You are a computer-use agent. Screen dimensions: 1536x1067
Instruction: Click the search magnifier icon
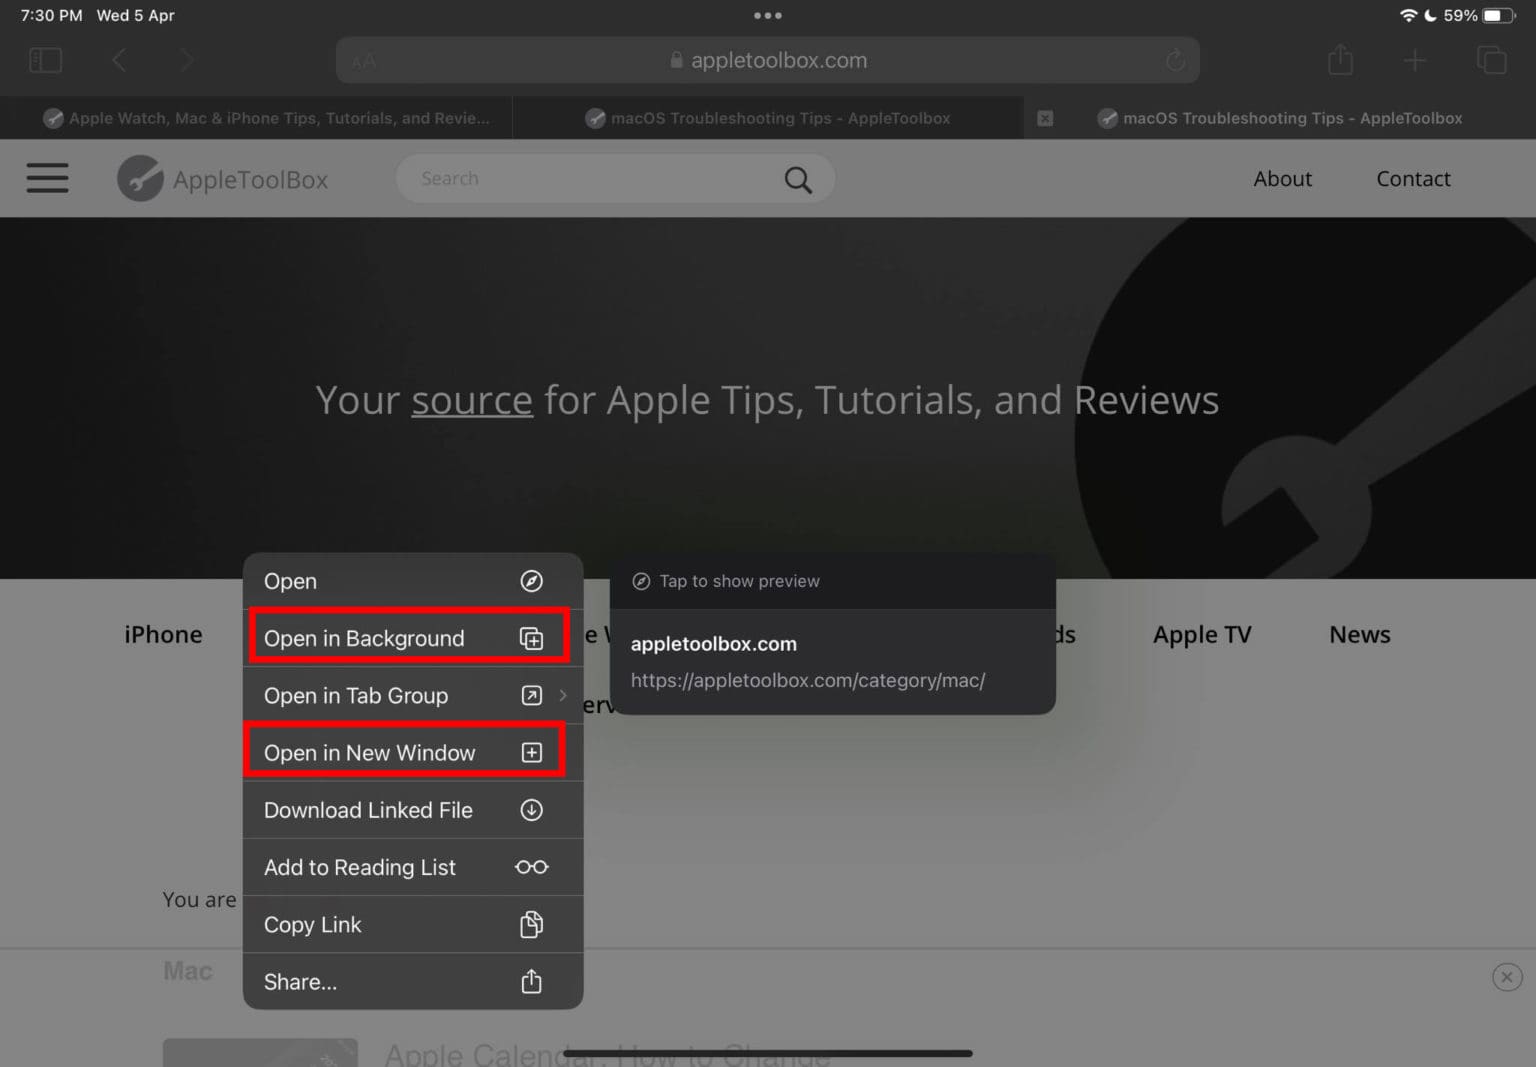(797, 178)
